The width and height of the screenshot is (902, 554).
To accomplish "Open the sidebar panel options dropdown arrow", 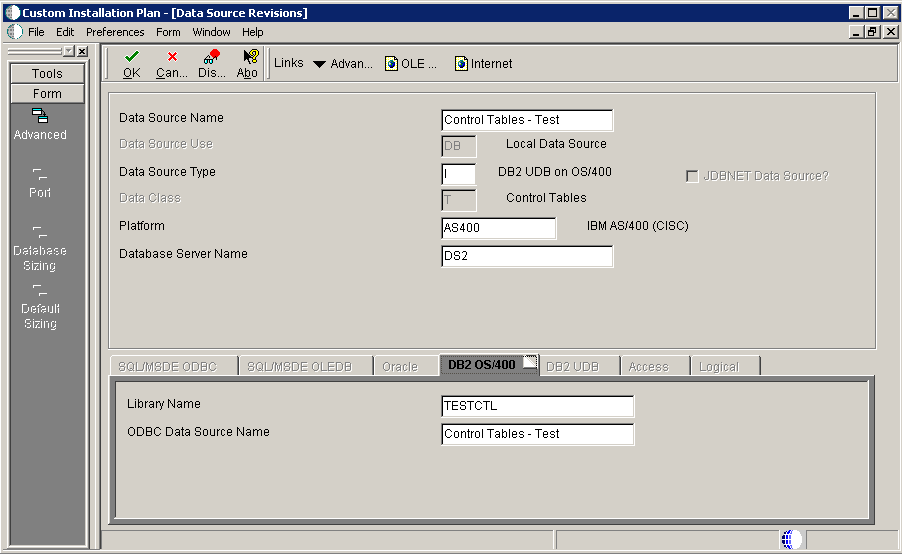I will point(69,51).
